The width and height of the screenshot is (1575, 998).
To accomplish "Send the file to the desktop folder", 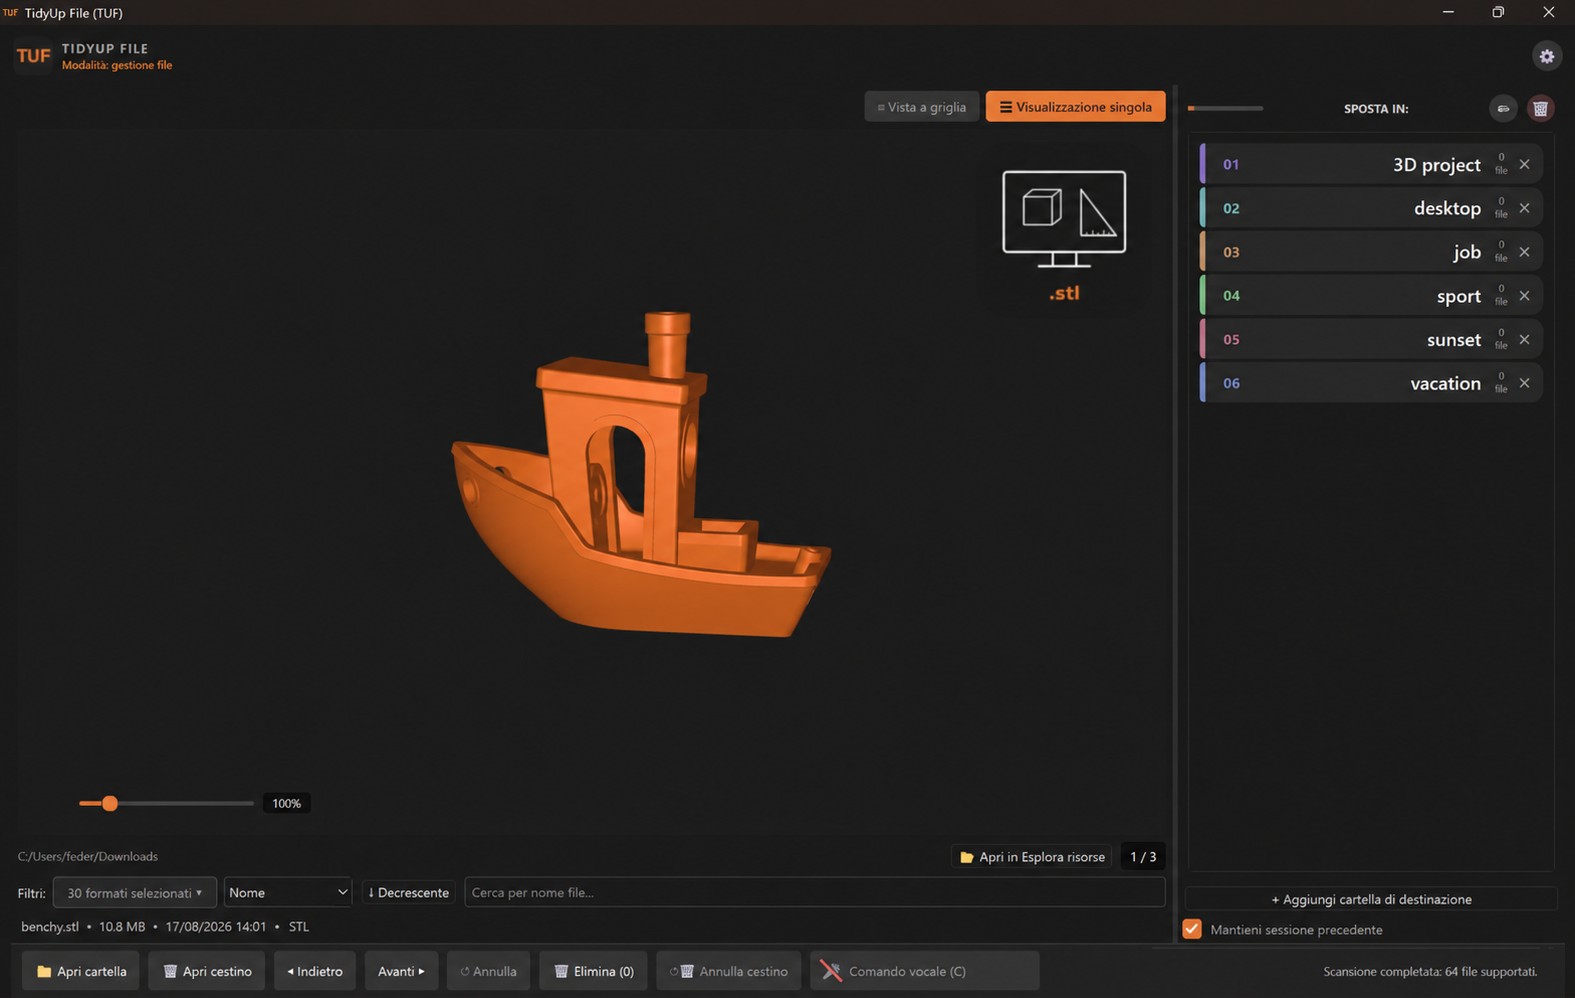I will [x=1370, y=208].
